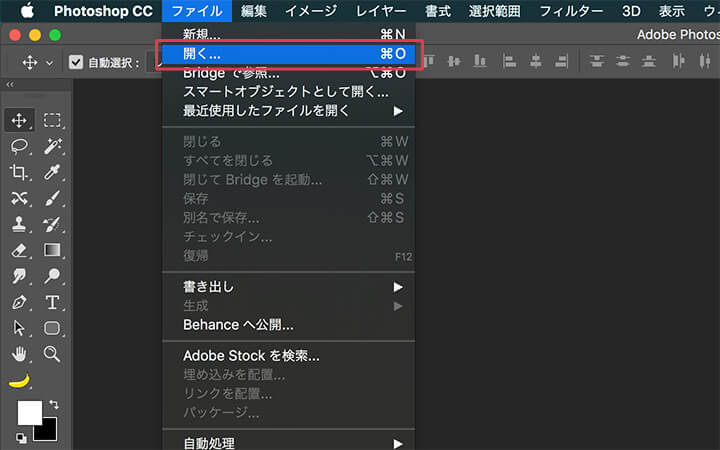
Task: Select the Content-Aware Move tool with crossed arrows
Action: click(19, 198)
